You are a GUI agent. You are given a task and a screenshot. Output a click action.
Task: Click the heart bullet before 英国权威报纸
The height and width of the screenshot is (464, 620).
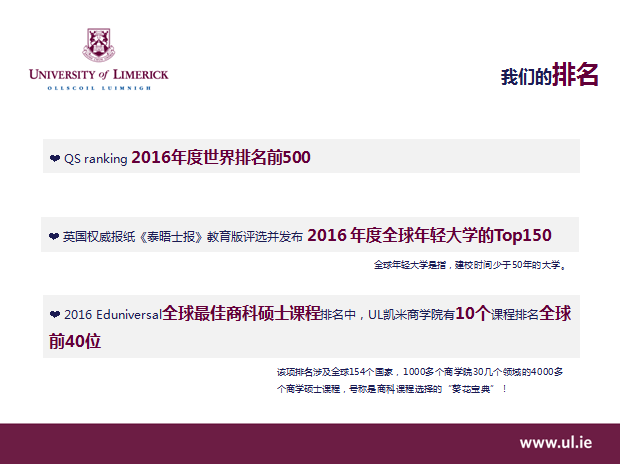pyautogui.click(x=54, y=237)
